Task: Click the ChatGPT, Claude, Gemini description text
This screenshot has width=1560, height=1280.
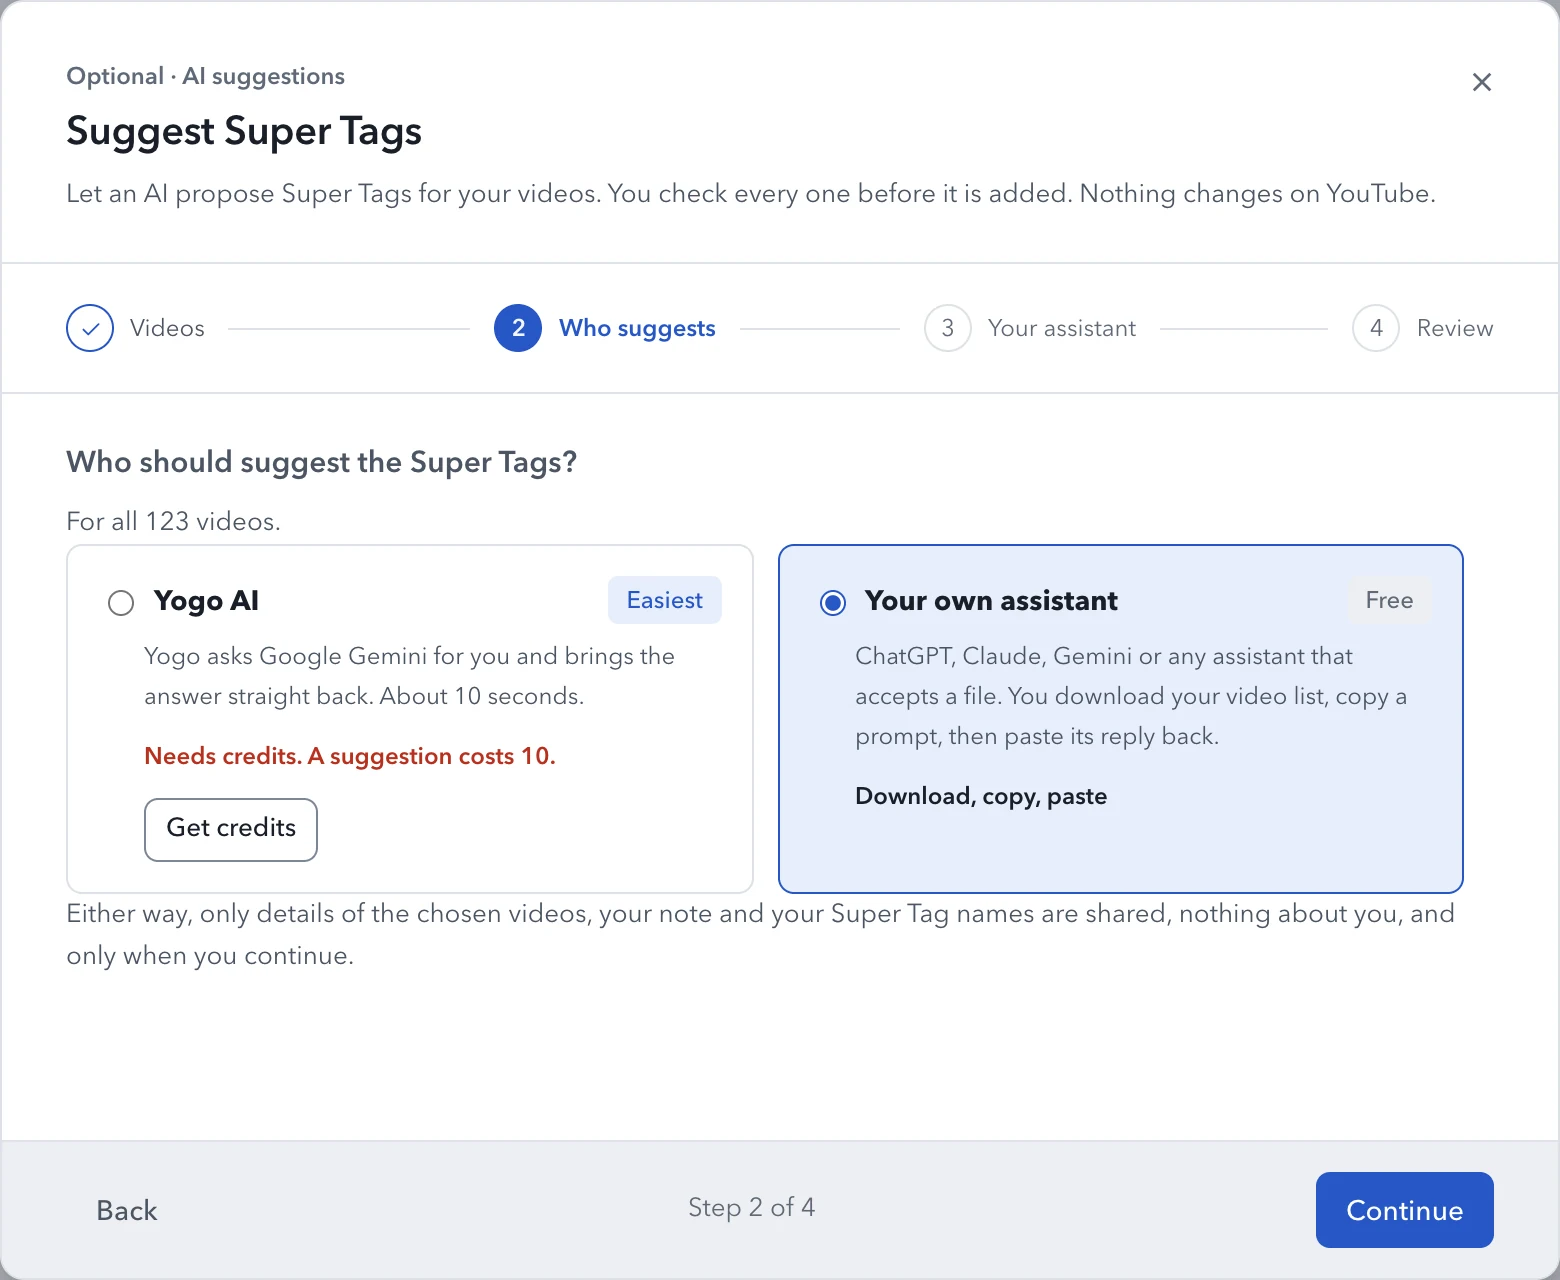Action: point(1131,696)
